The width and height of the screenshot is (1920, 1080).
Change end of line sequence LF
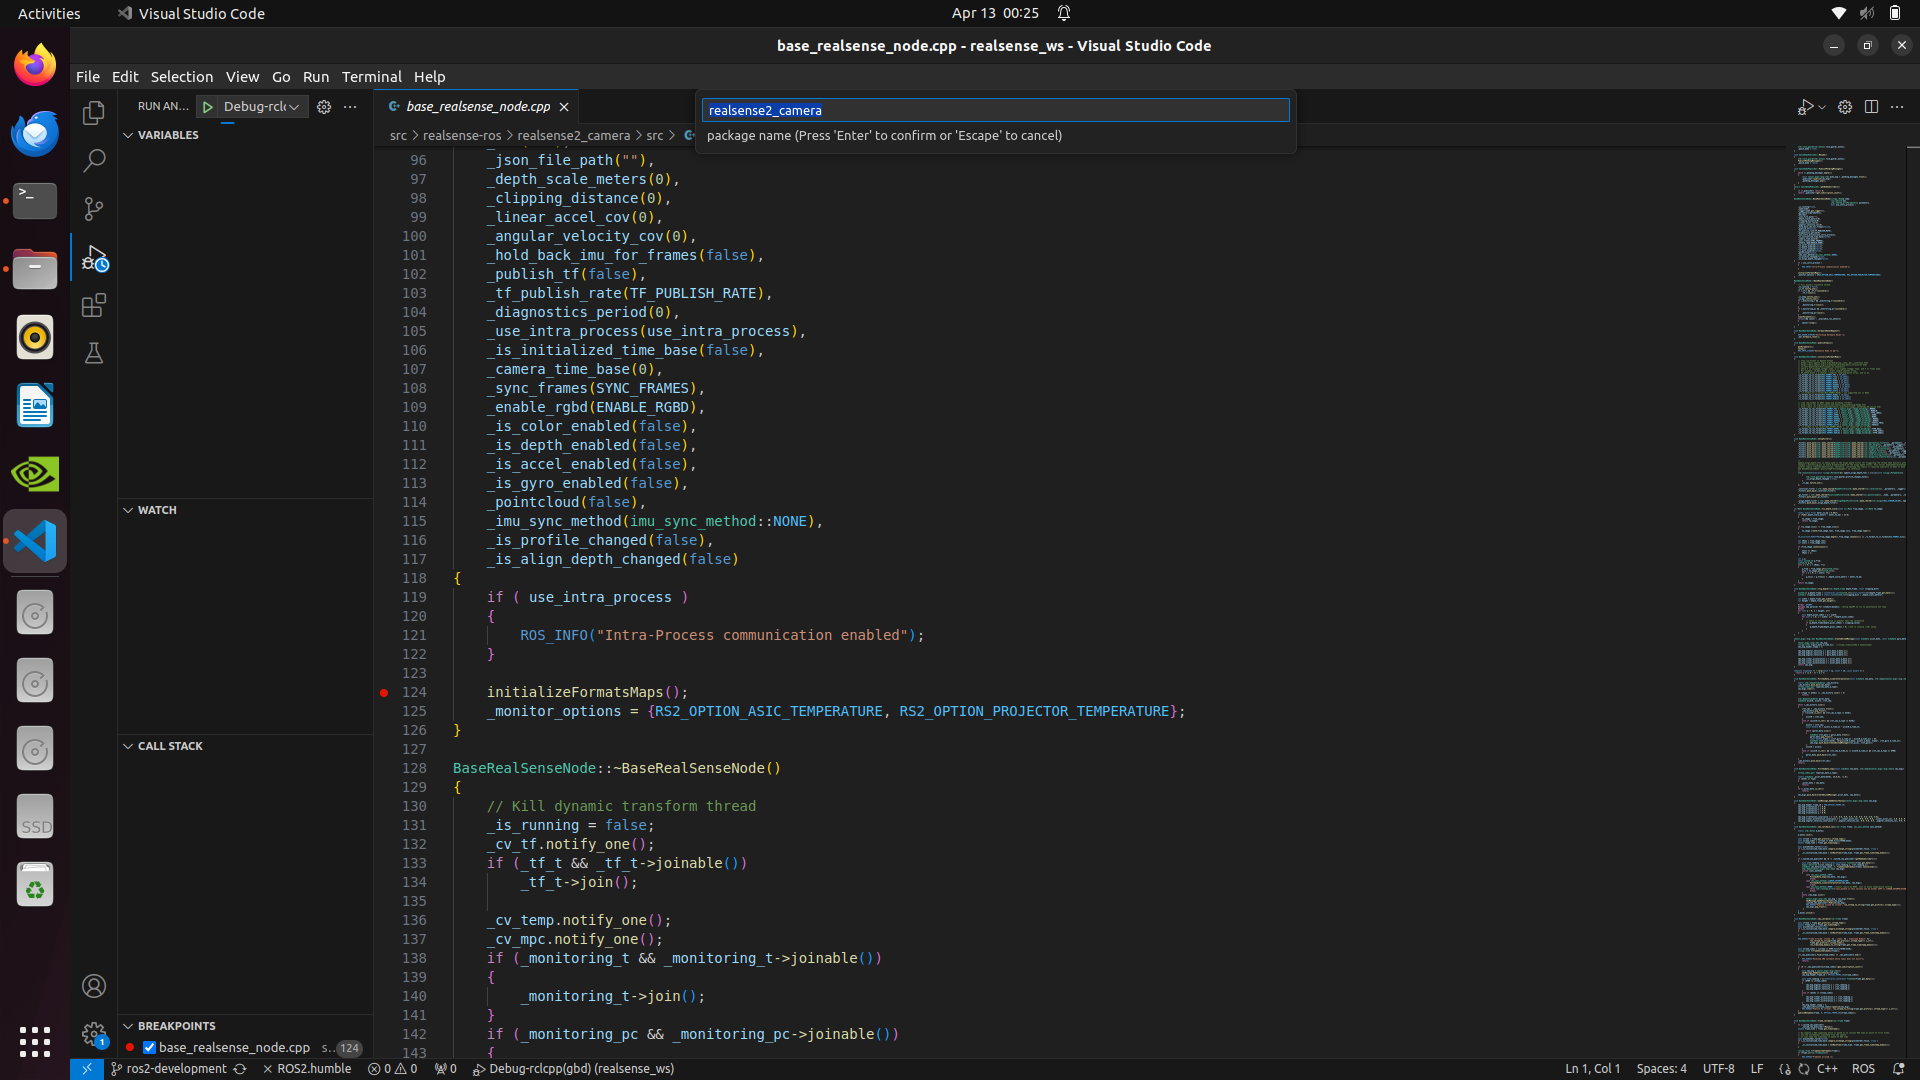[x=1757, y=1069]
